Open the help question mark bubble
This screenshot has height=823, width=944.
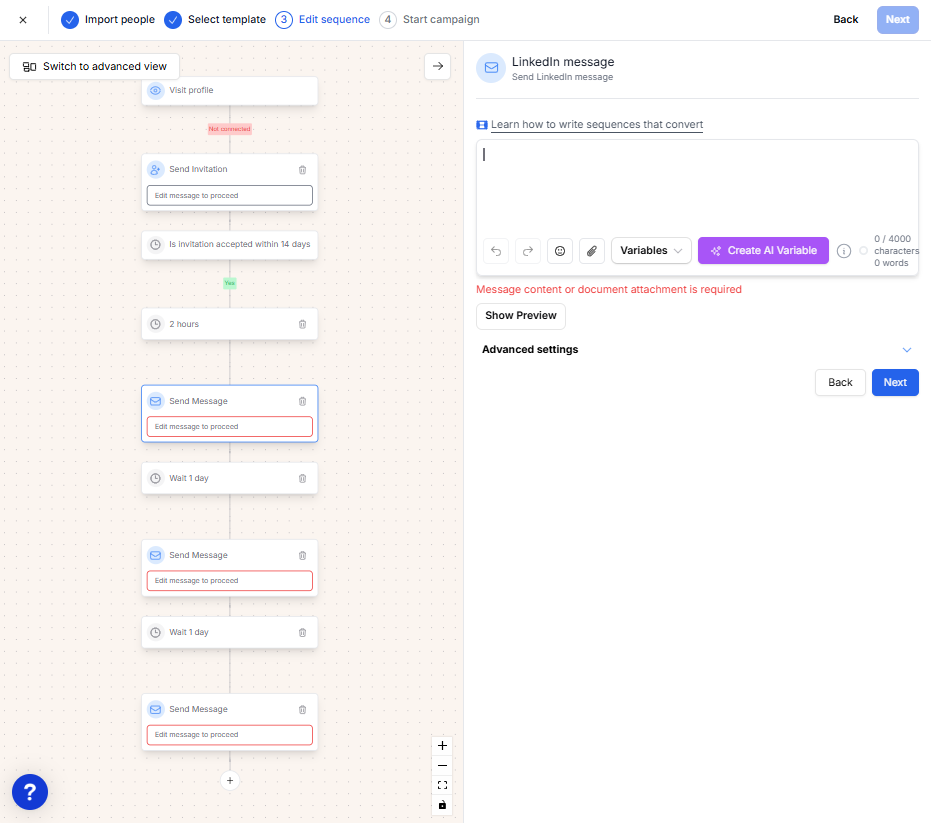coord(30,792)
